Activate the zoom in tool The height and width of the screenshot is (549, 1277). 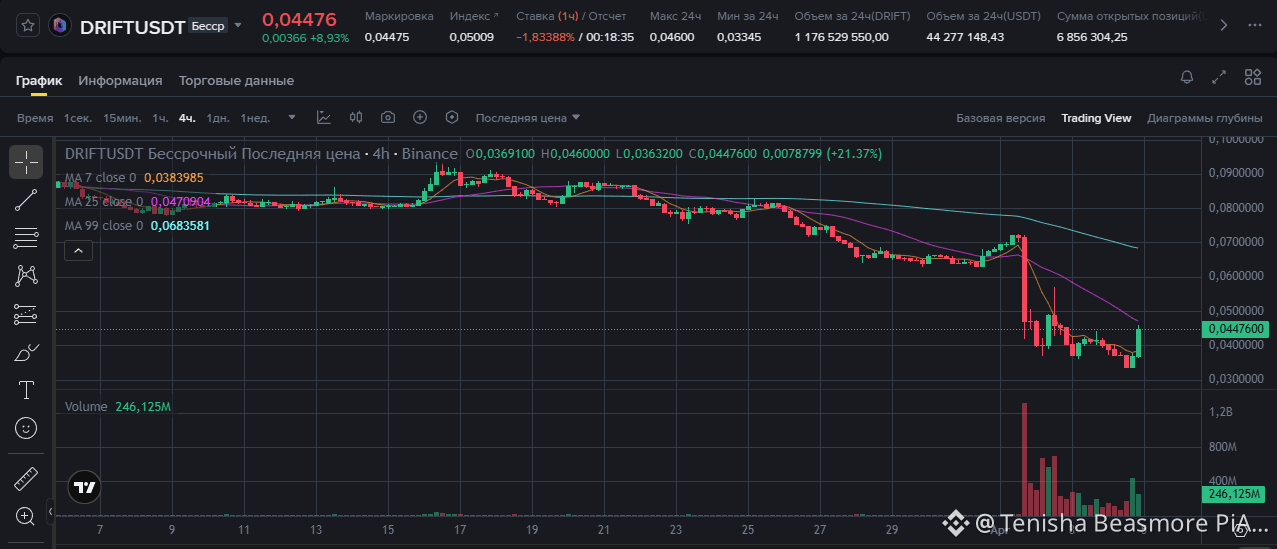point(26,516)
